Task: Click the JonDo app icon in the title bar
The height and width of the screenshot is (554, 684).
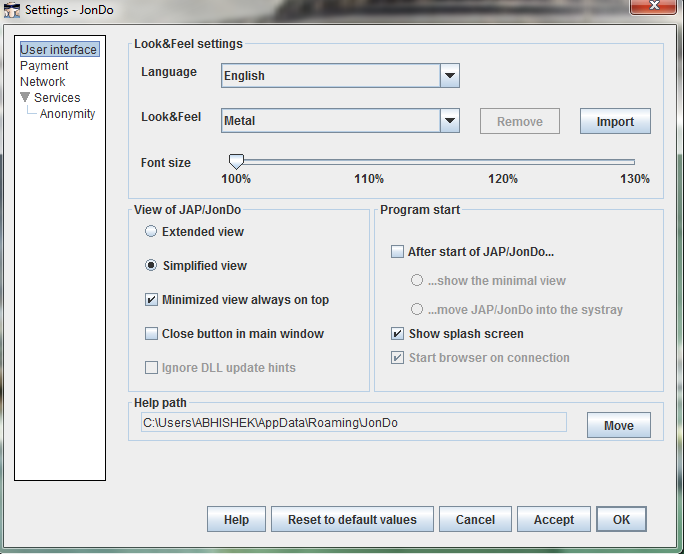Action: pos(12,10)
